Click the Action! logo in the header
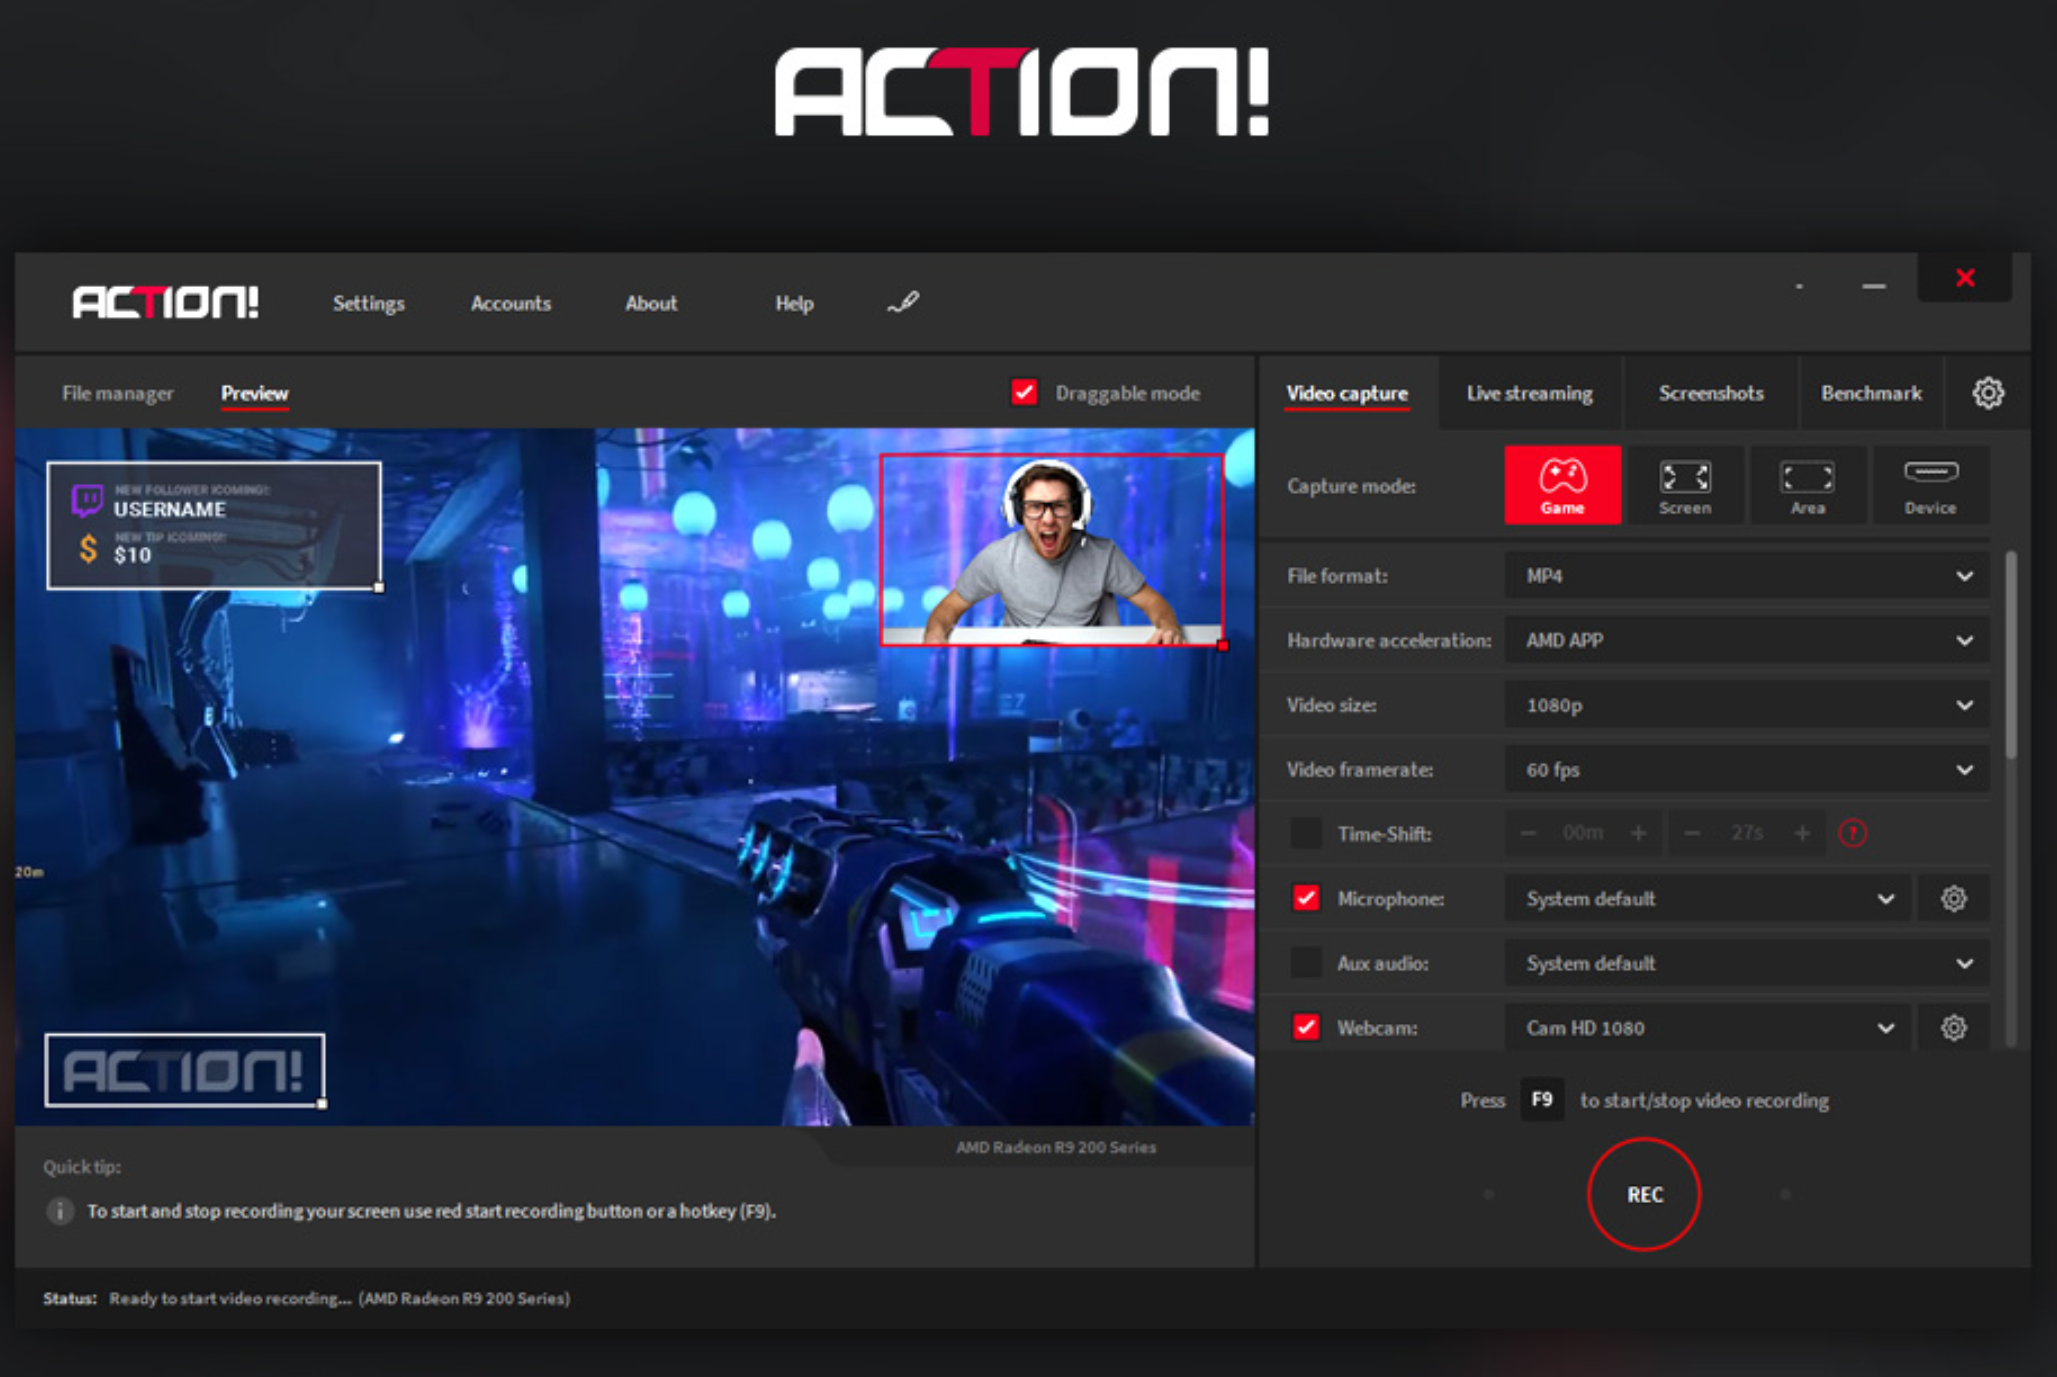The width and height of the screenshot is (2057, 1377). pyautogui.click(x=165, y=302)
